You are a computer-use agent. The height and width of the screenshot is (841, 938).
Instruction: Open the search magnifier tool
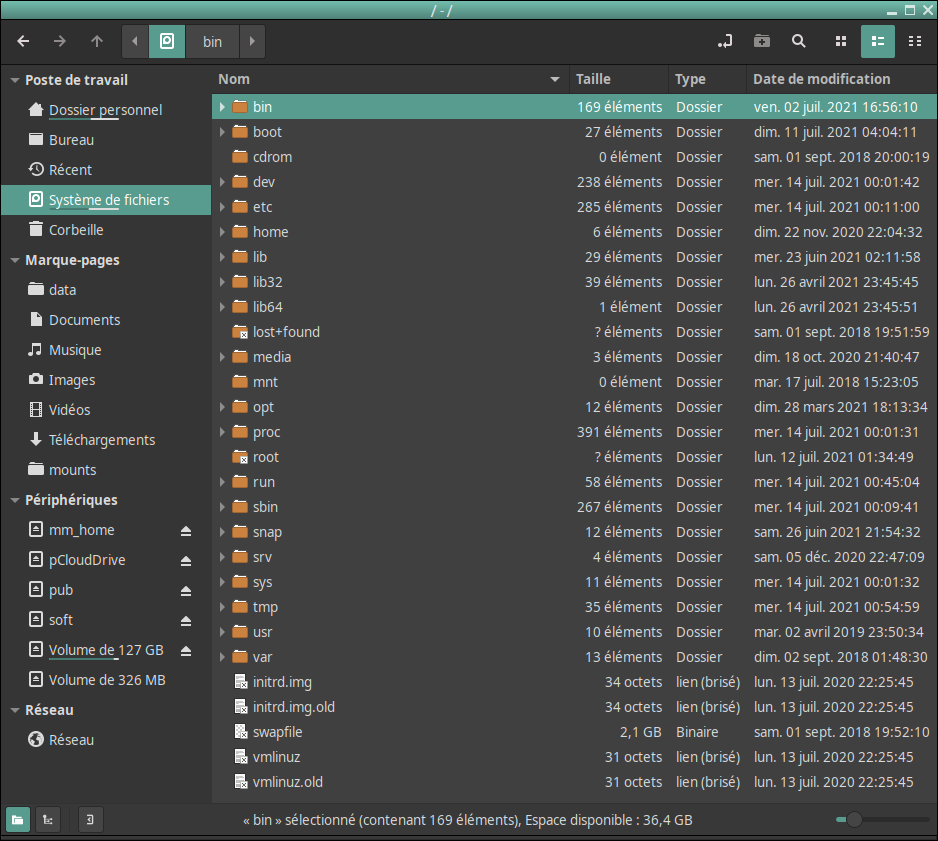799,41
